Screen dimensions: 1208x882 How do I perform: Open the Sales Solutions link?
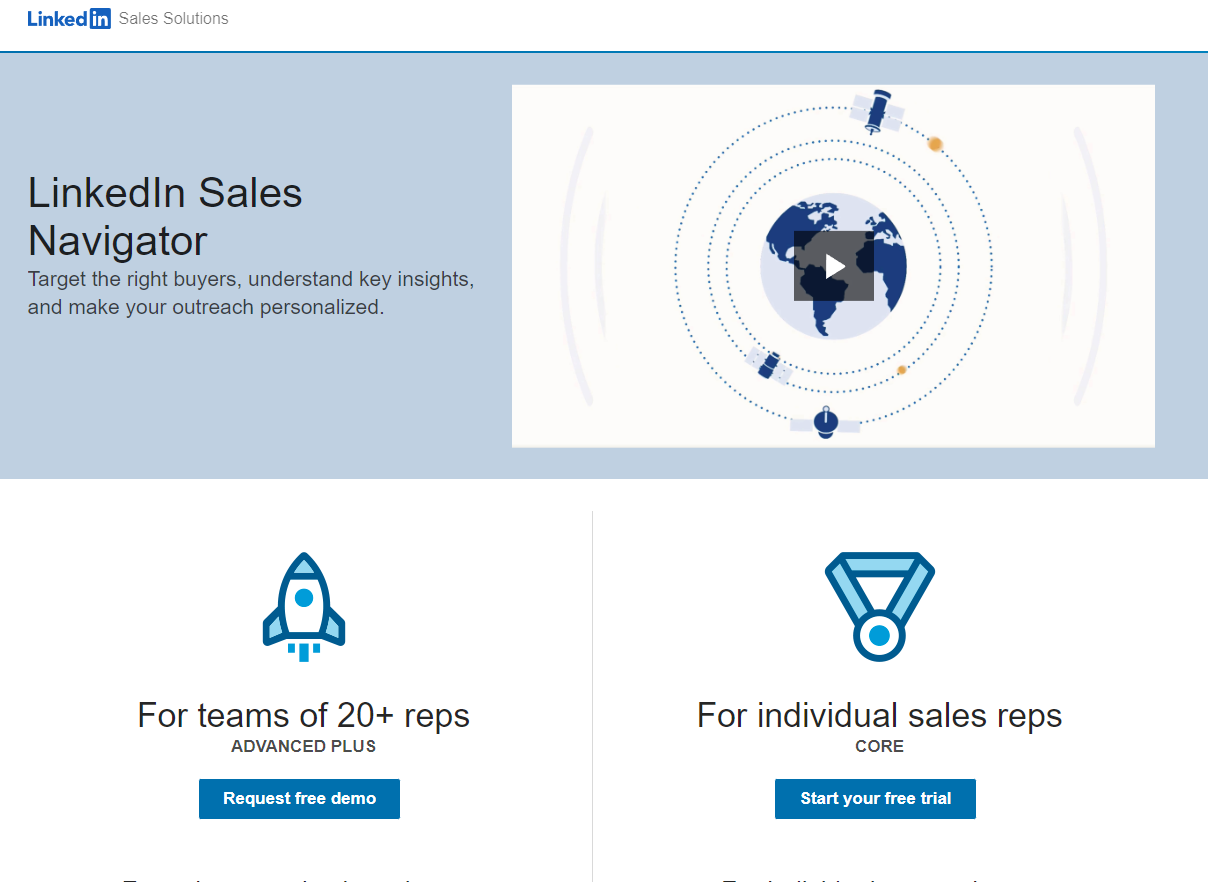coord(173,18)
